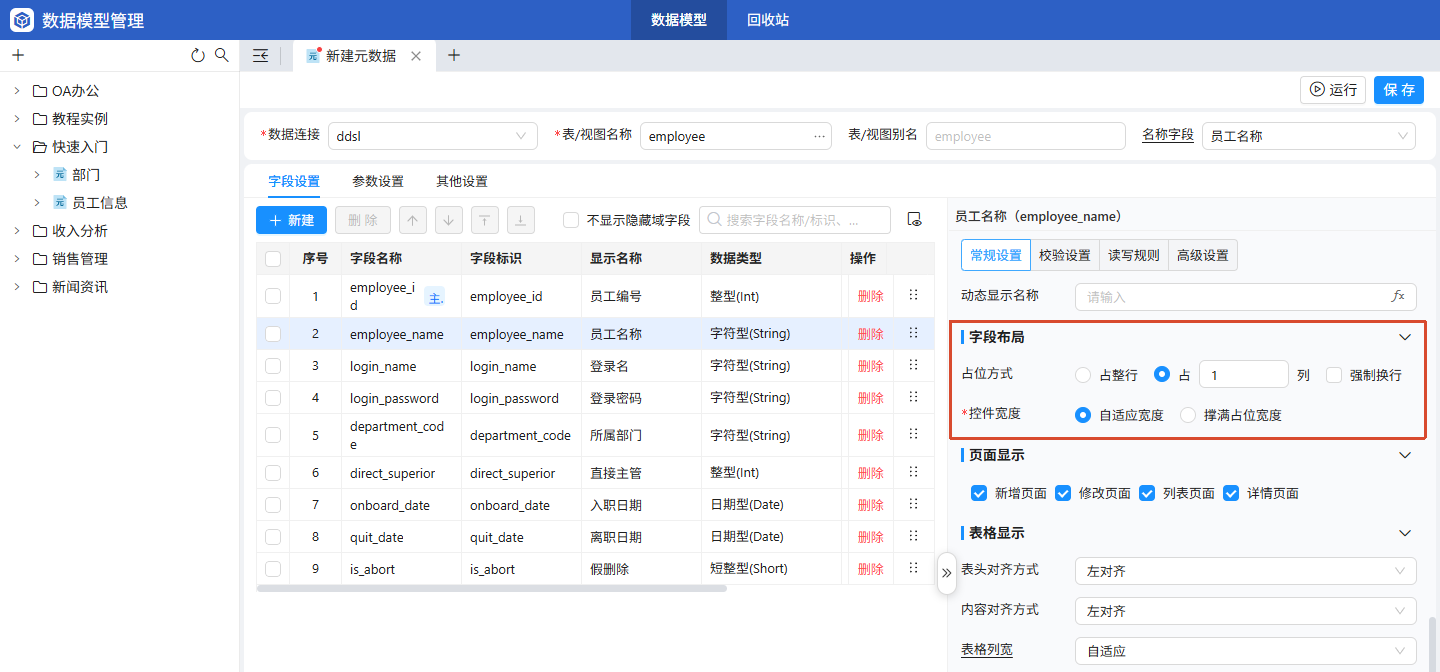The width and height of the screenshot is (1440, 672).
Task: Add a new tab with plus icon
Action: pos(454,55)
